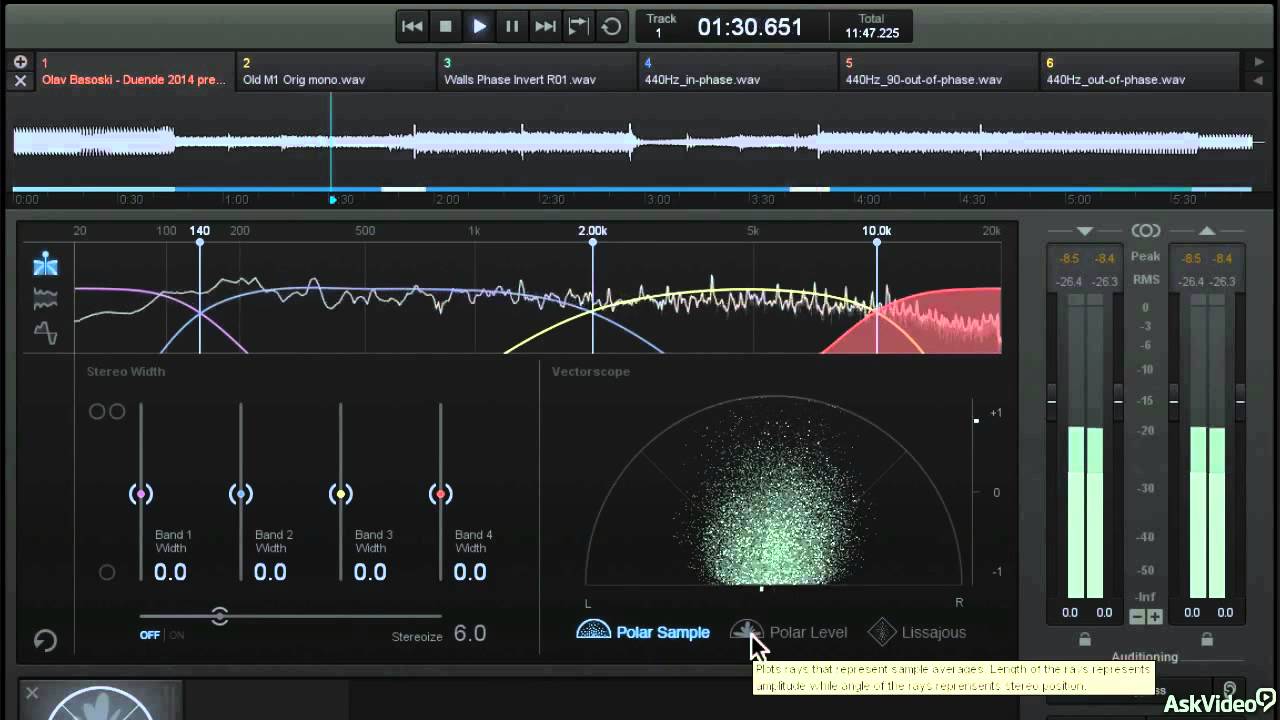
Task: Click the vectorscope polar display
Action: [x=774, y=490]
